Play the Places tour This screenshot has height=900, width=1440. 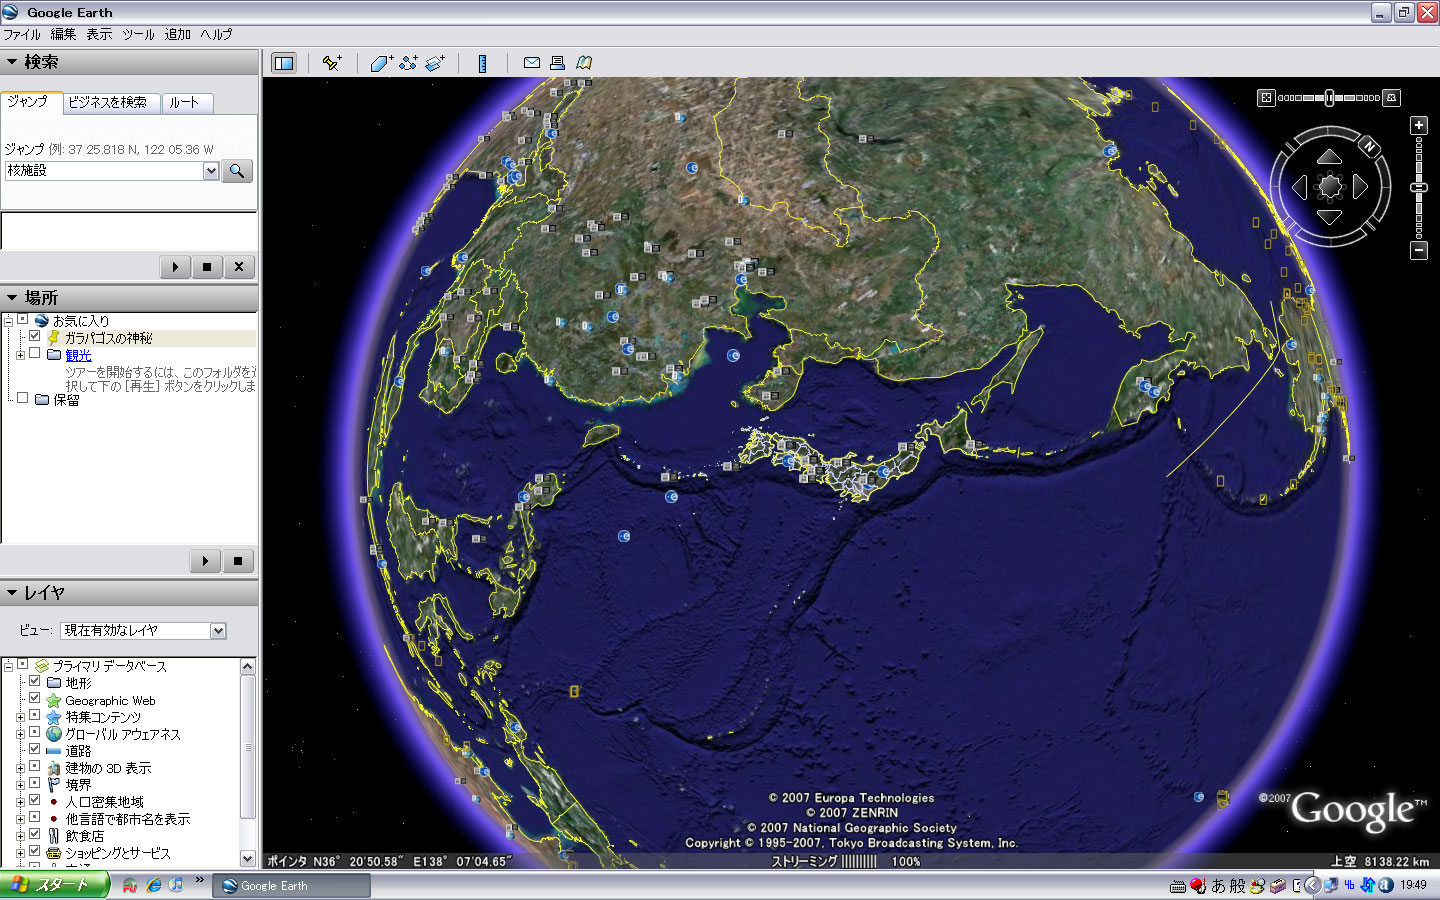205,561
